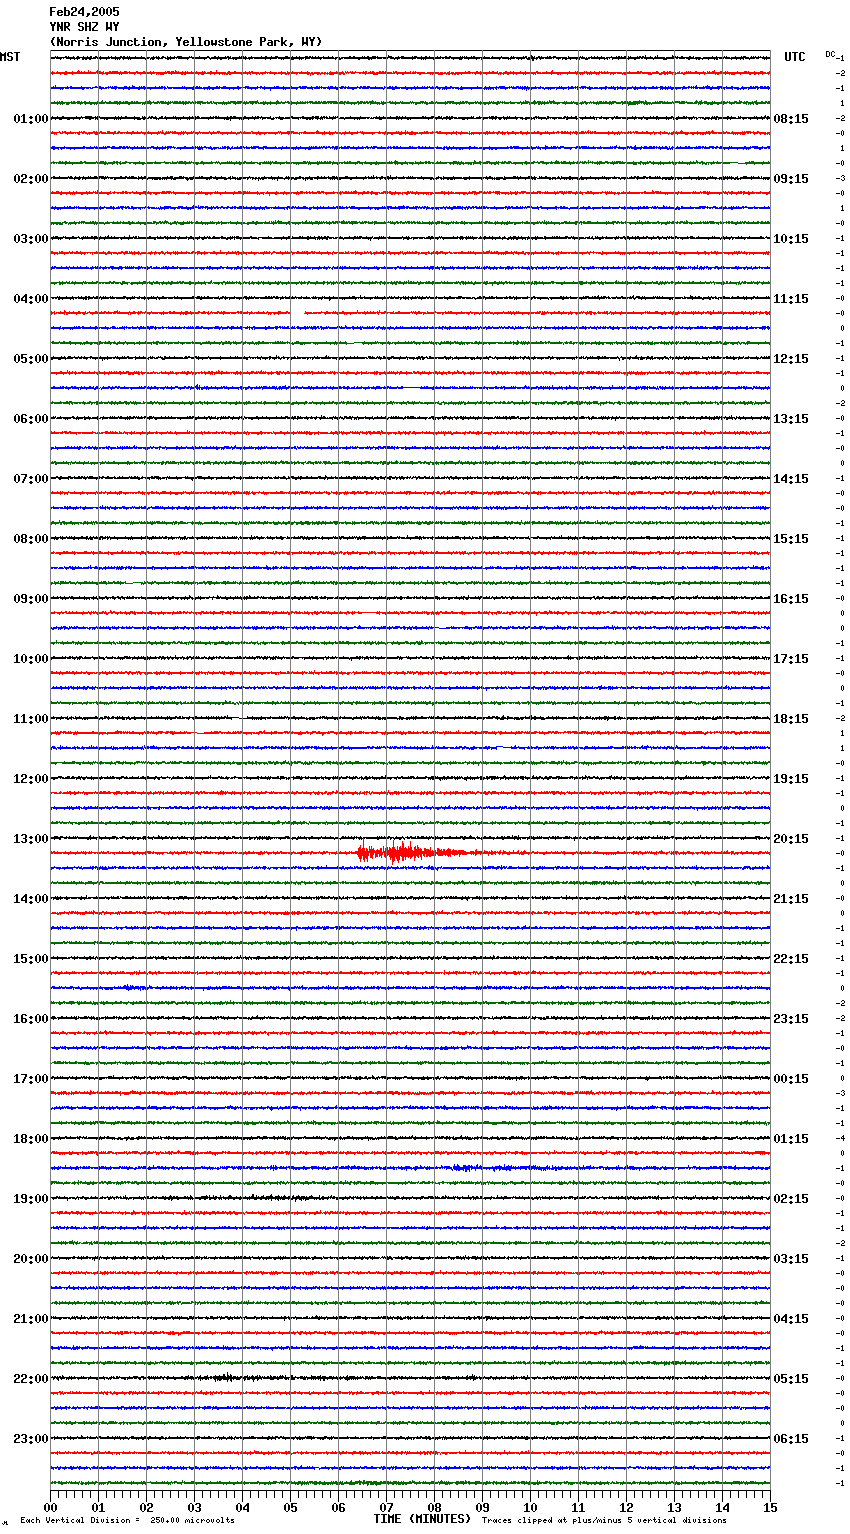The height and width of the screenshot is (1534, 850).
Task: Click the Norris Junction, Yellowstone Park location title
Action: [x=186, y=42]
